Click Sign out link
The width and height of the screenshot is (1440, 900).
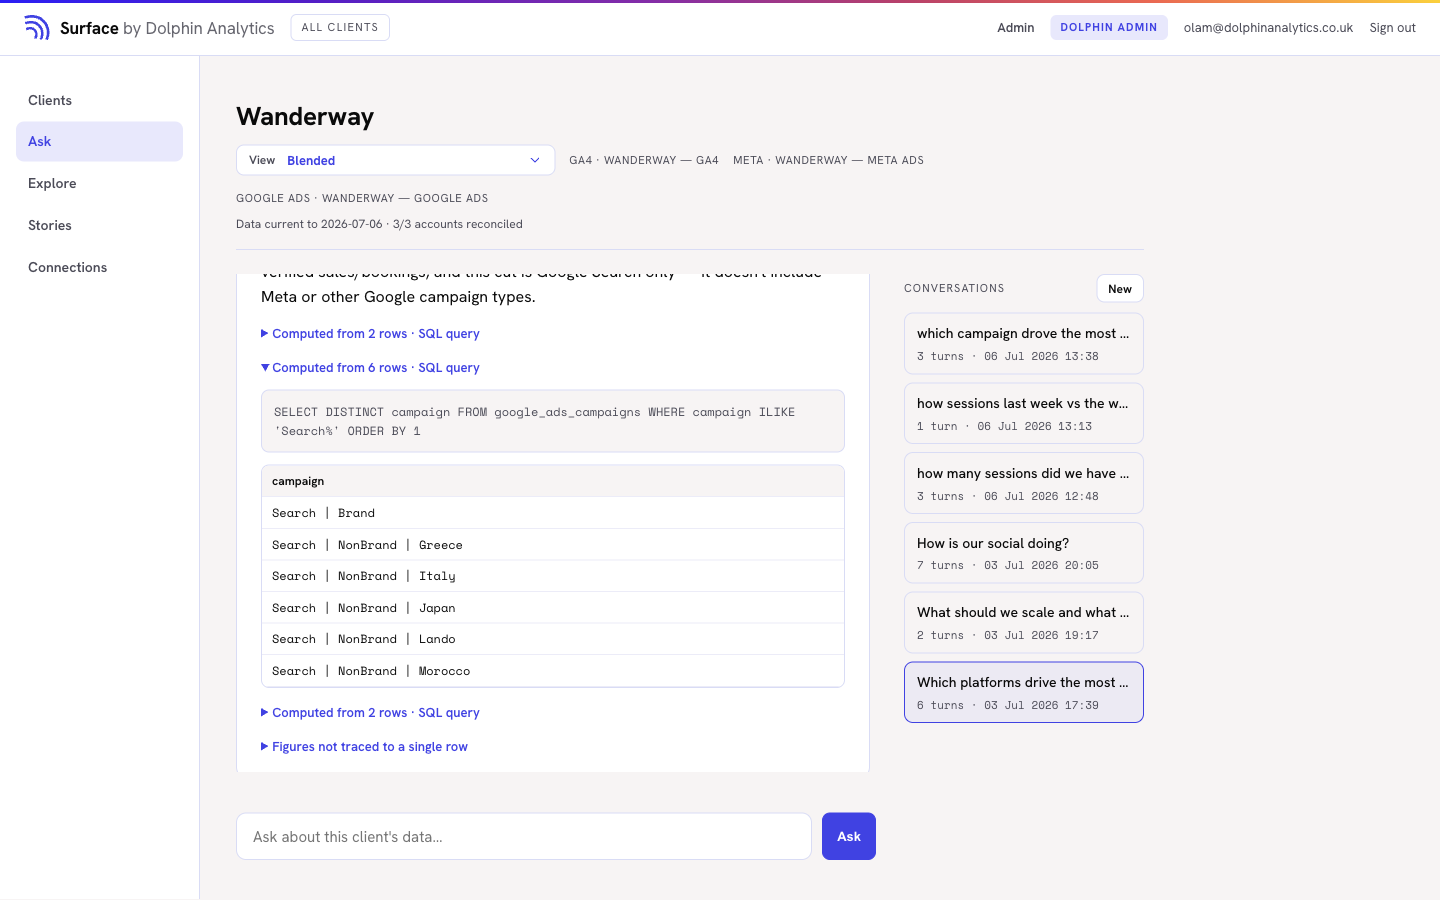pyautogui.click(x=1392, y=28)
